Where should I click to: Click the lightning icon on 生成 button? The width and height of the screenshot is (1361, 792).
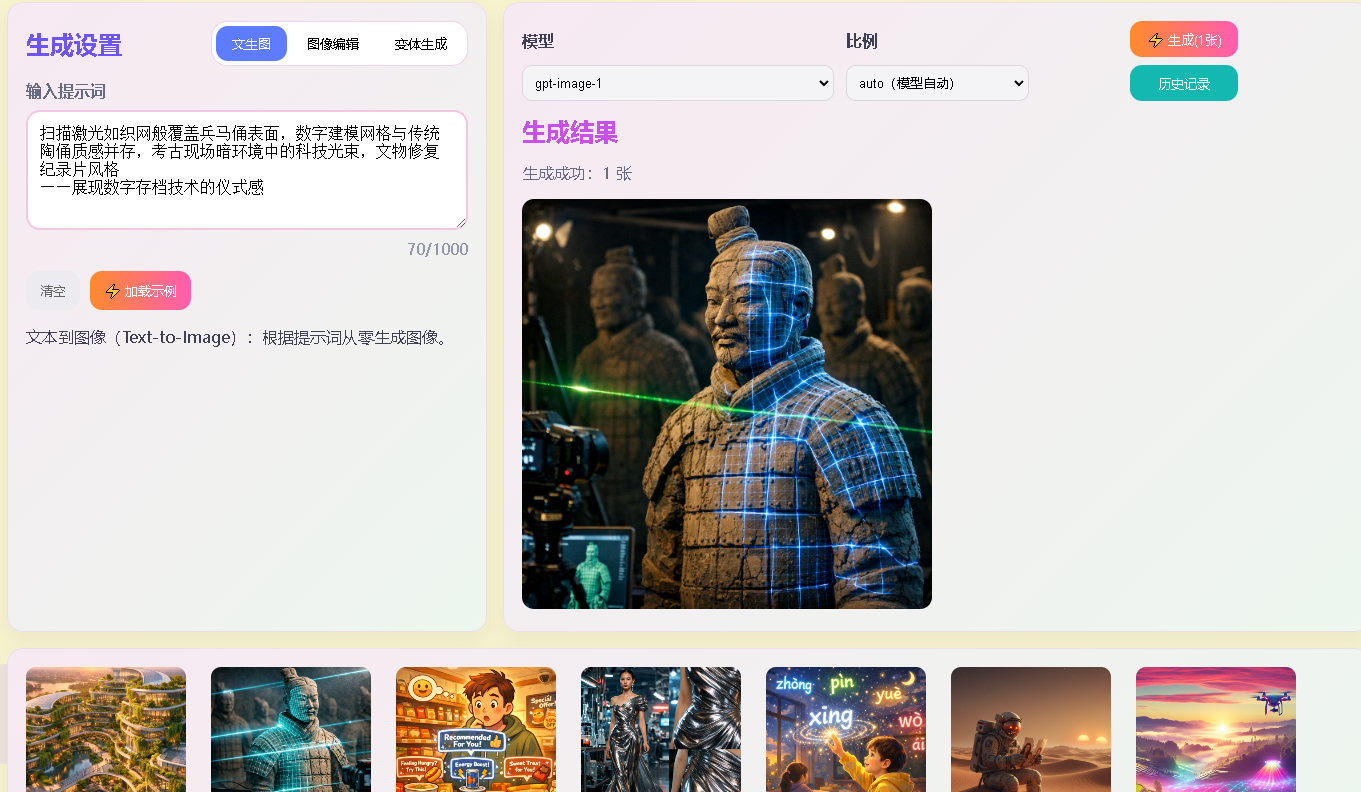(x=1155, y=40)
